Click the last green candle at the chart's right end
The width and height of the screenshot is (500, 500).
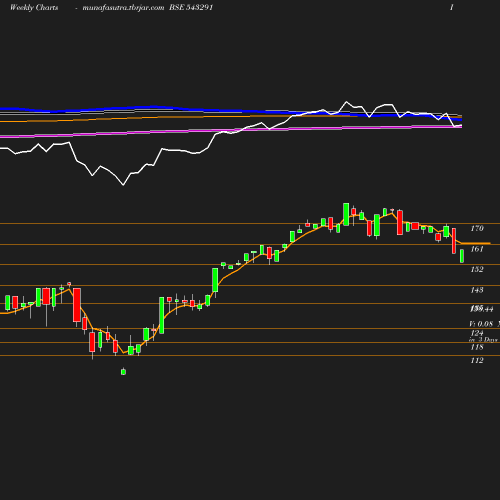pyautogui.click(x=462, y=256)
